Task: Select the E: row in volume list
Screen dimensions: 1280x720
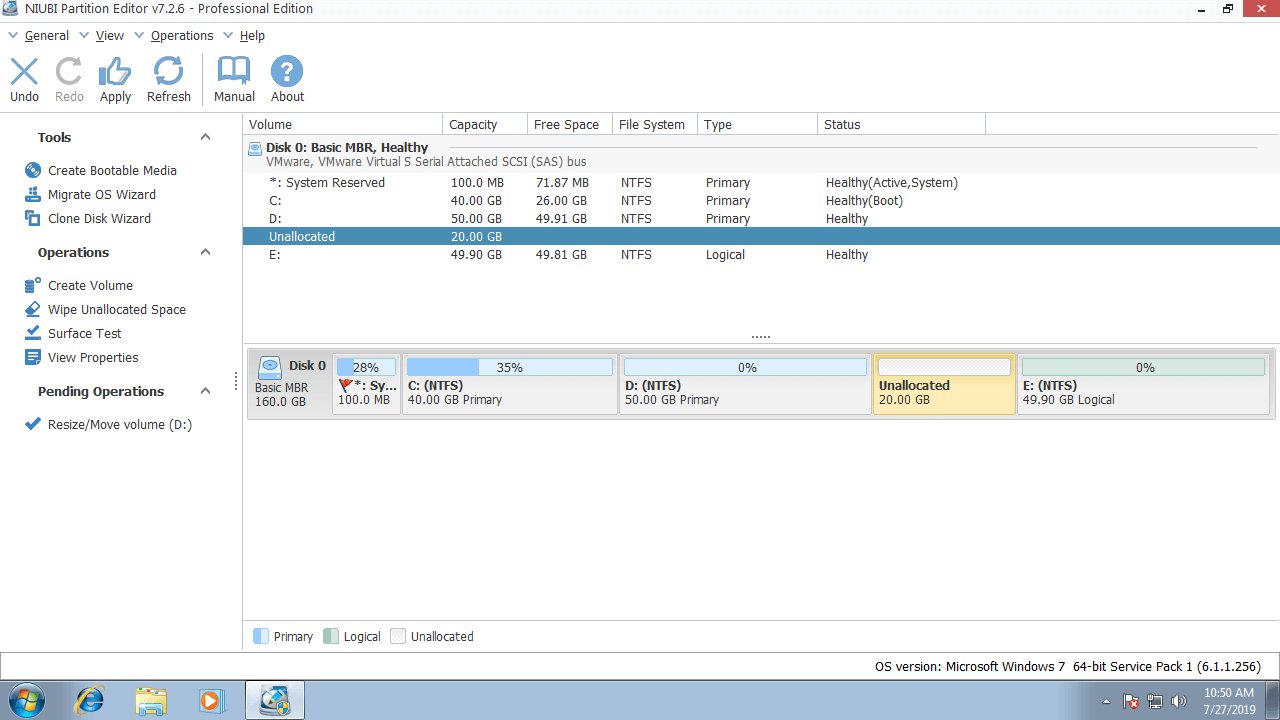Action: pyautogui.click(x=275, y=255)
